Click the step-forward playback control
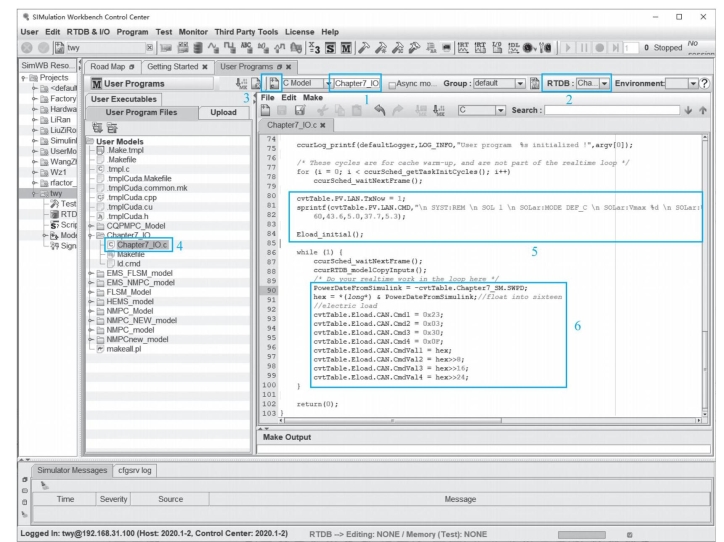Image resolution: width=724 pixels, height=542 pixels. point(615,48)
